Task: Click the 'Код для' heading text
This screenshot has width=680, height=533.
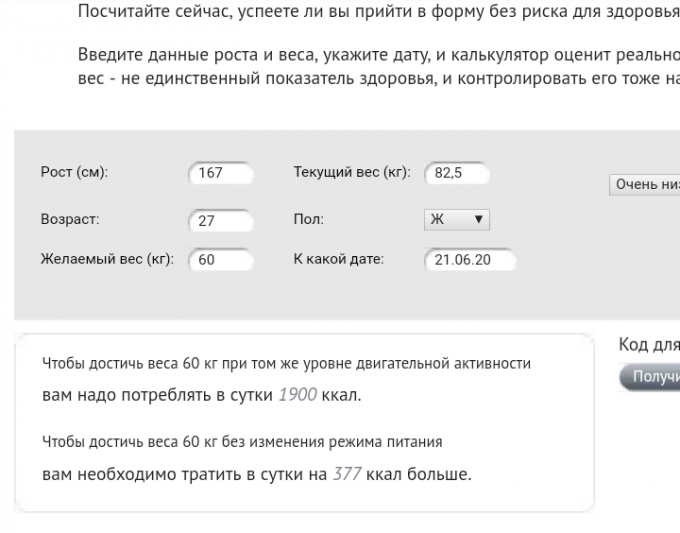Action: pos(649,345)
